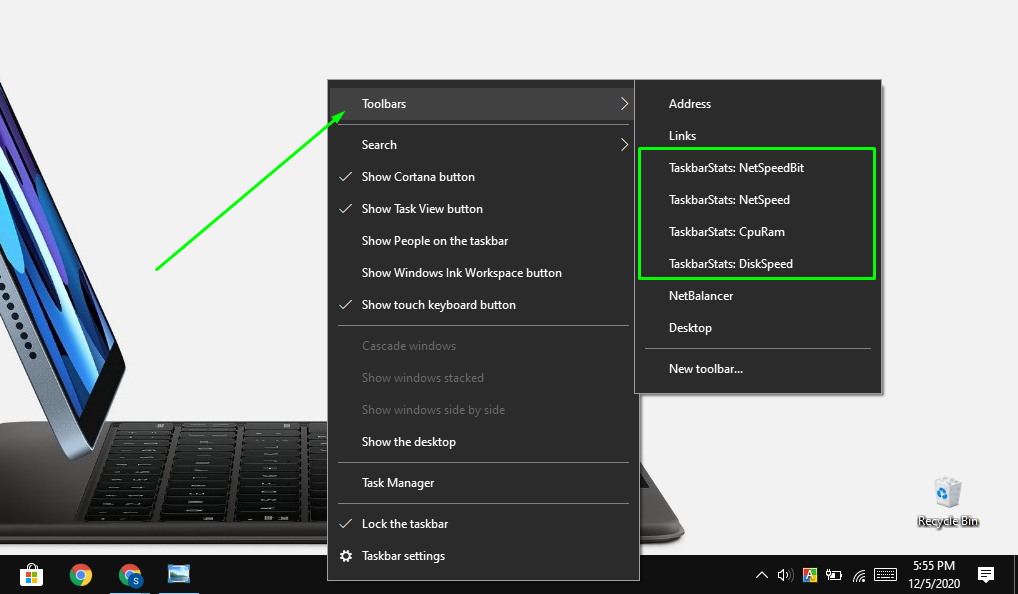Open Microsoft Store from the taskbar

click(x=32, y=574)
